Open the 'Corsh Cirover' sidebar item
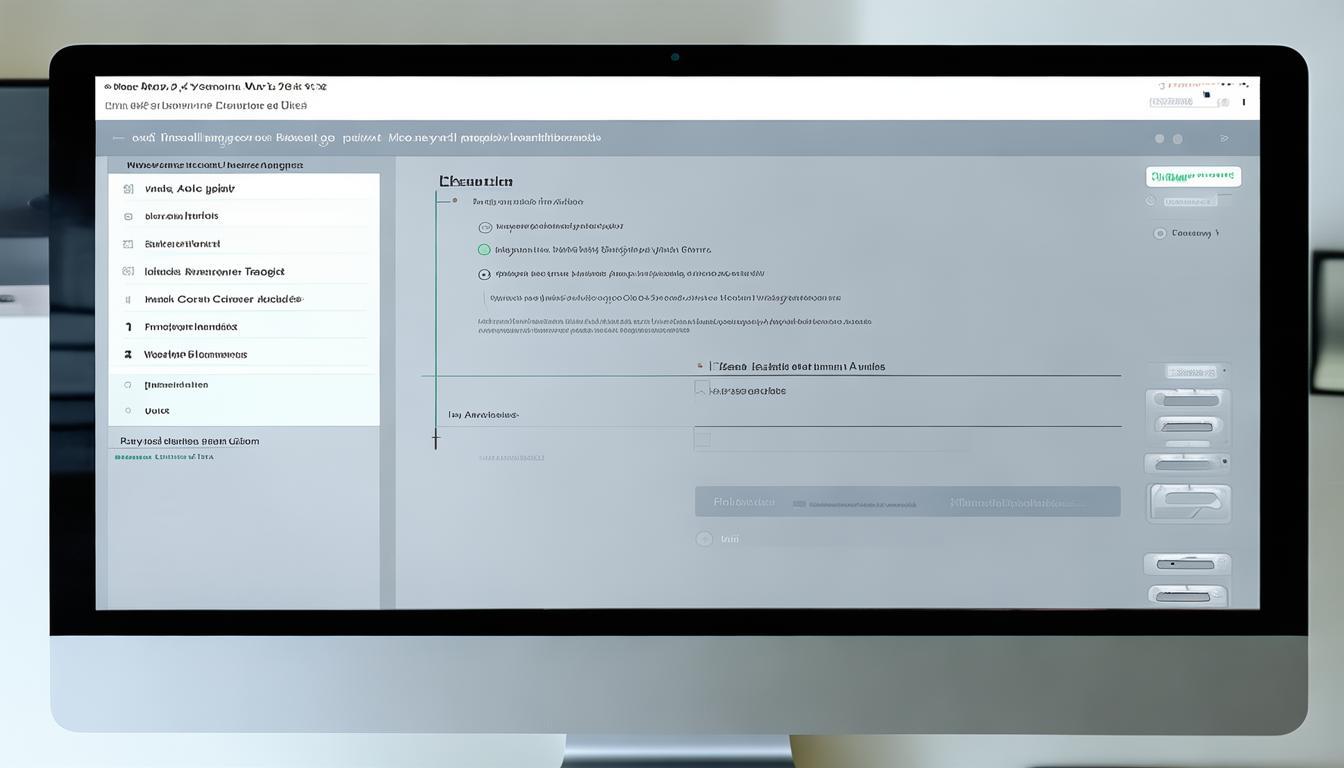Image resolution: width=1344 pixels, height=768 pixels. click(x=223, y=299)
